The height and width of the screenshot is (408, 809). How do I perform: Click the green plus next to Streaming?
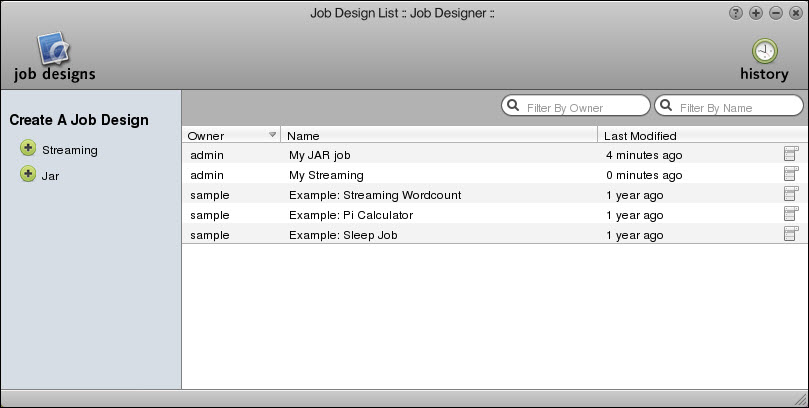pyautogui.click(x=27, y=150)
